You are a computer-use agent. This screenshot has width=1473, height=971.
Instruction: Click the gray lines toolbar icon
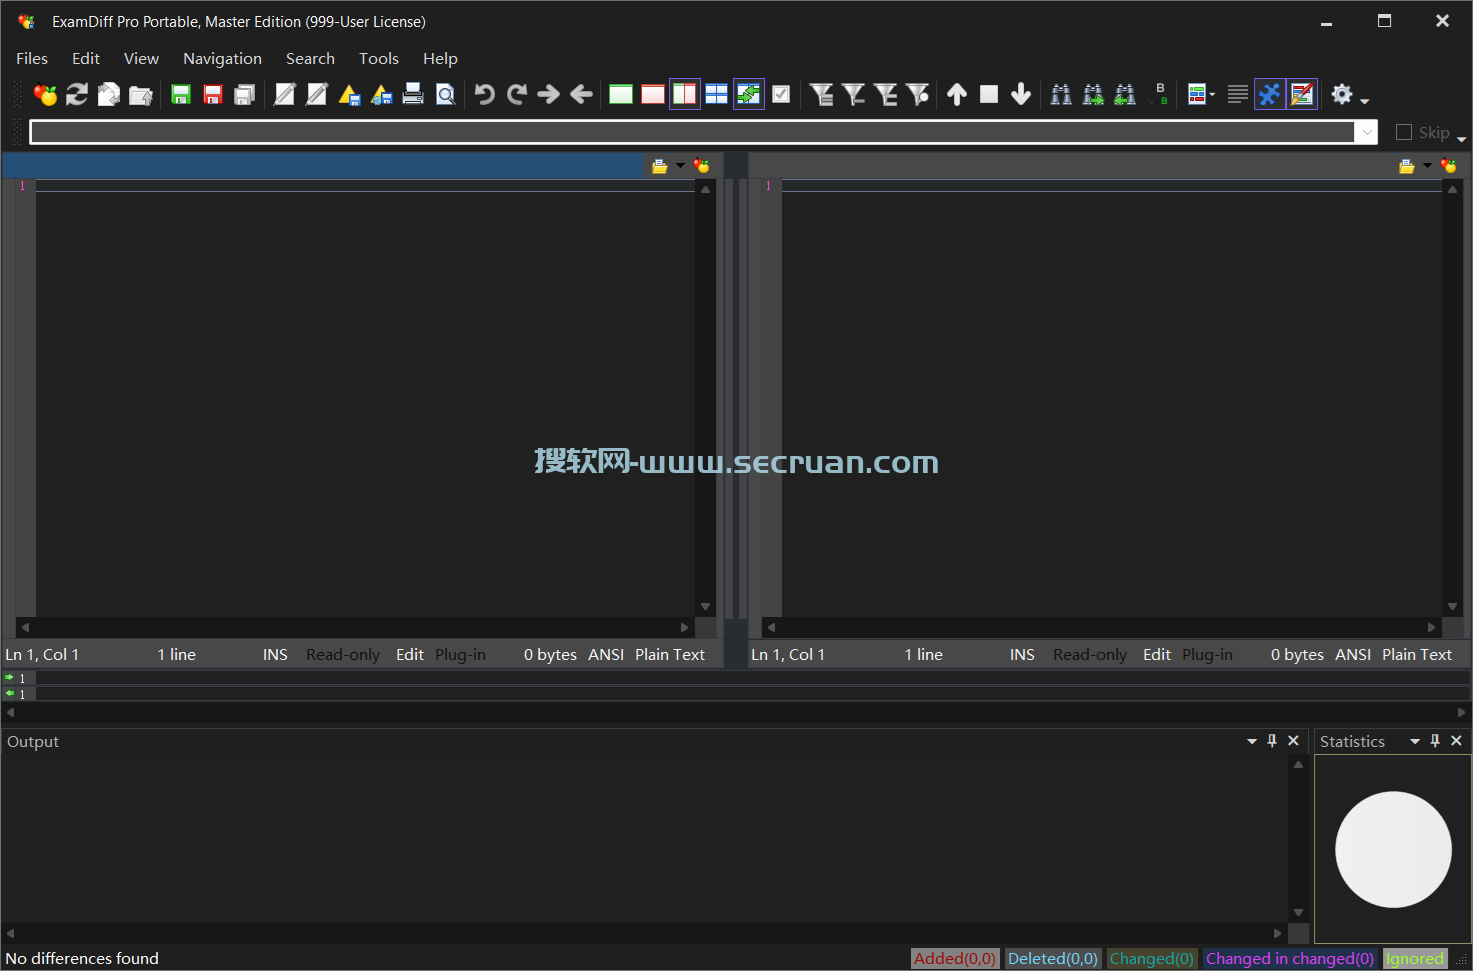[x=1238, y=94]
